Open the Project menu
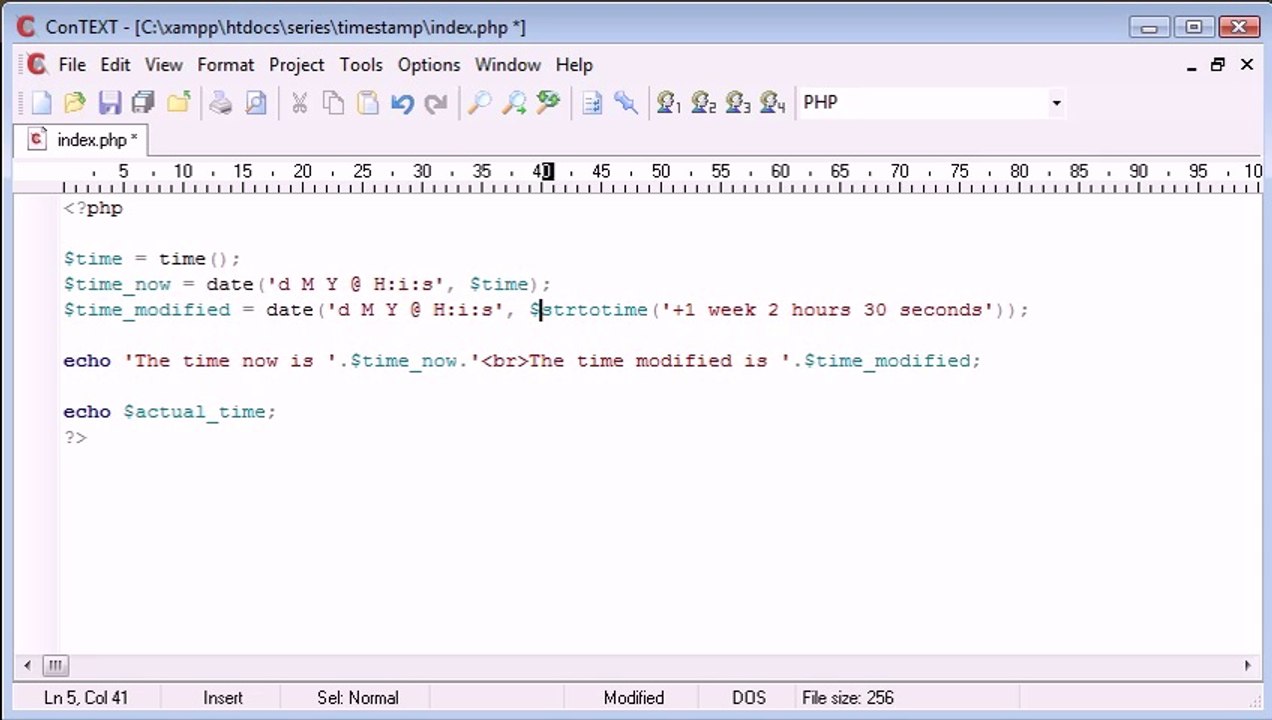The width and height of the screenshot is (1272, 720). point(296,64)
